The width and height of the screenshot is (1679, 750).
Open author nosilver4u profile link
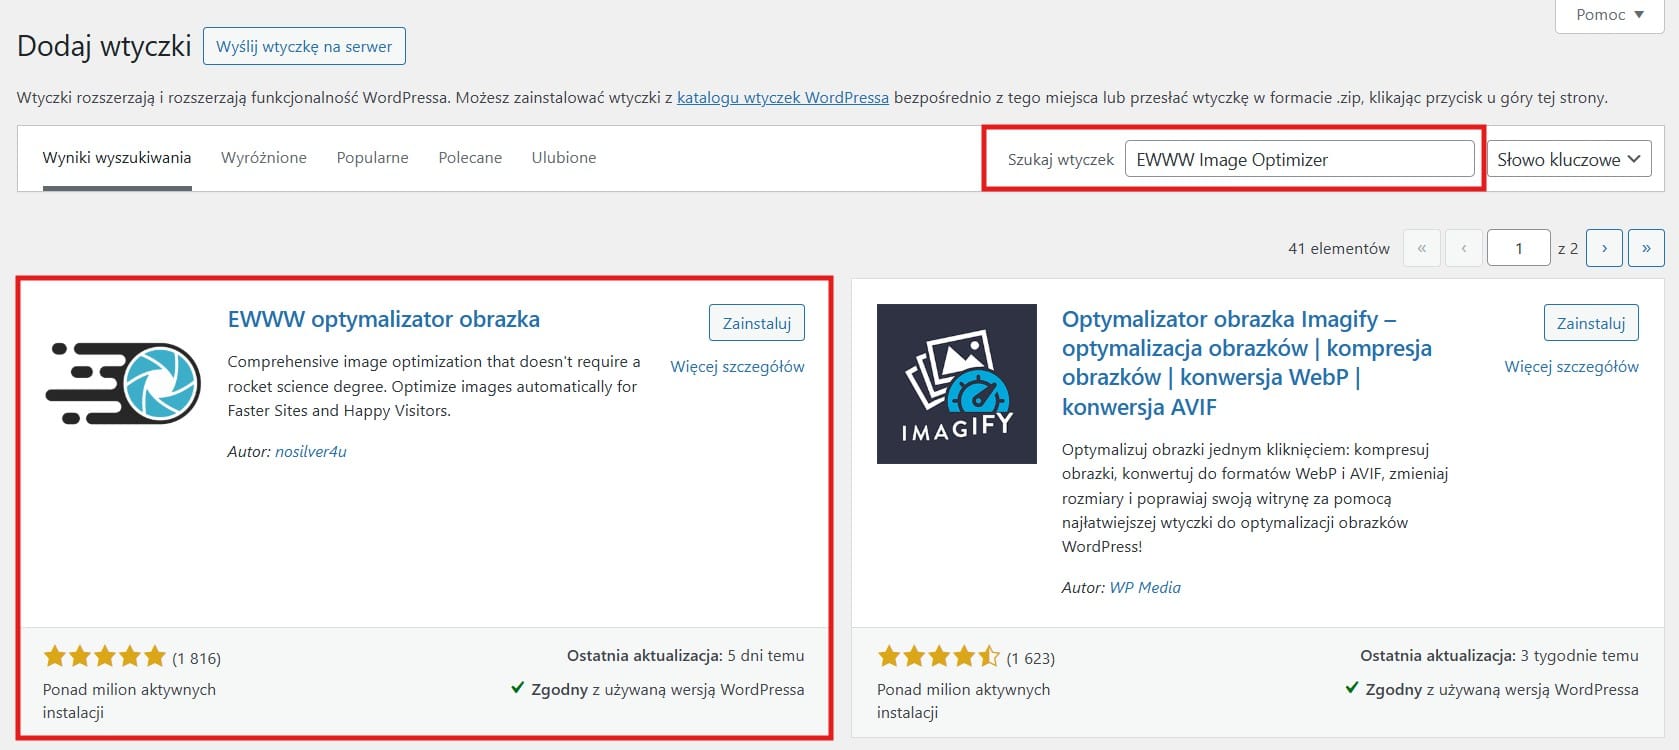(311, 452)
